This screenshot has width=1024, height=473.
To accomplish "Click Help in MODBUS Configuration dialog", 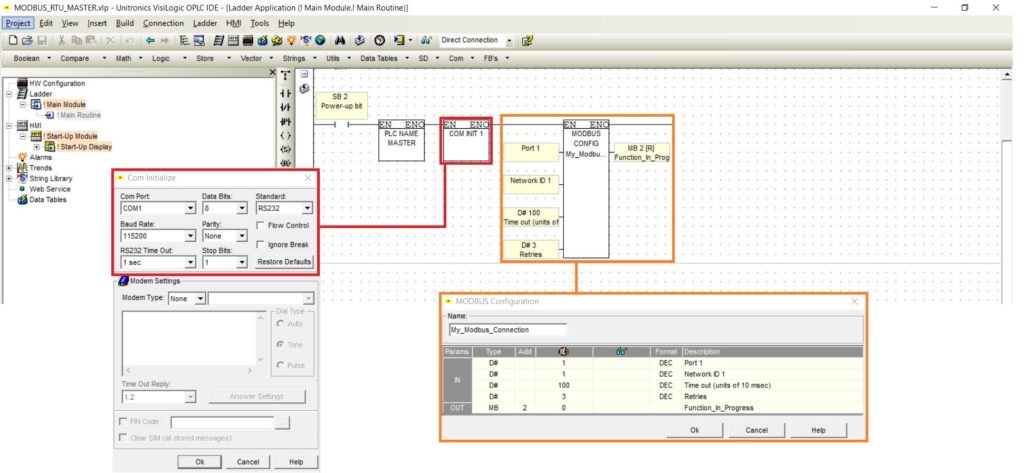I will tap(818, 430).
